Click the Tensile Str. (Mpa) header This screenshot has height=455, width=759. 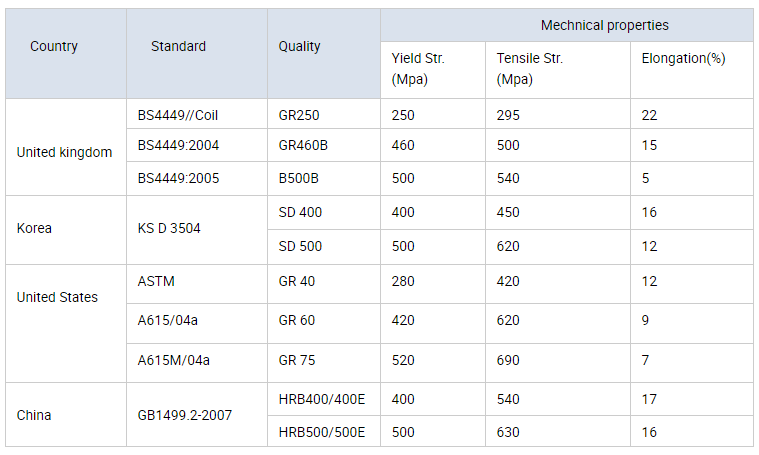[x=558, y=70]
